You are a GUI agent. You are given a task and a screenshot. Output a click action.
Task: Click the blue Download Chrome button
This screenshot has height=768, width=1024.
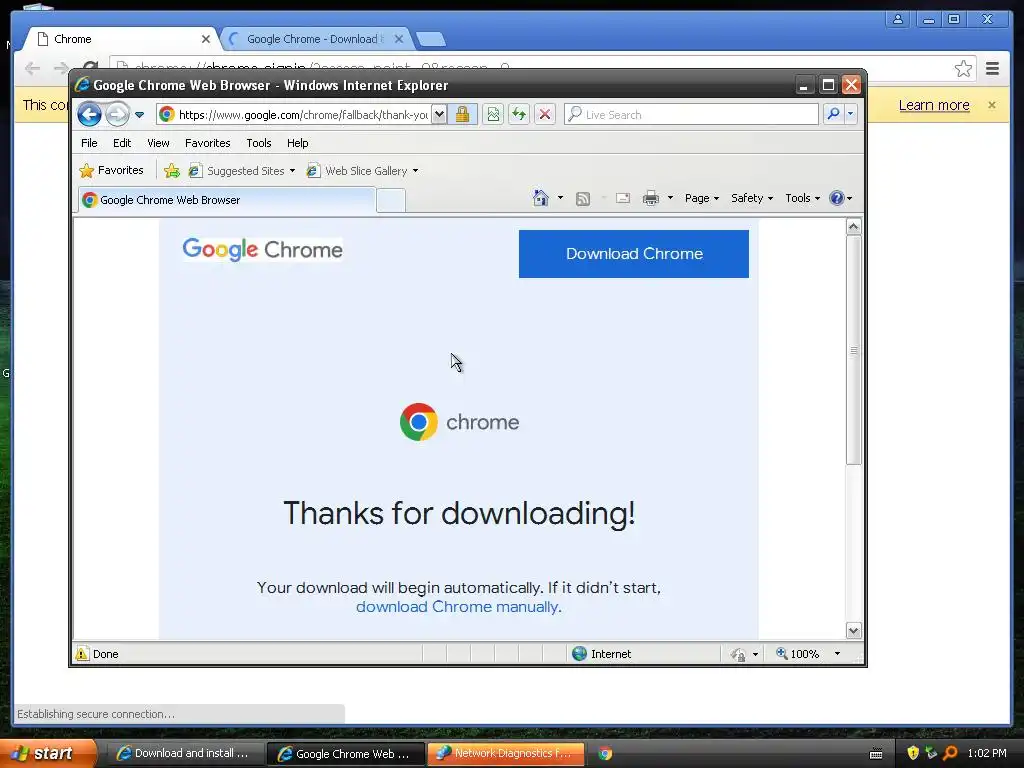(x=633, y=253)
